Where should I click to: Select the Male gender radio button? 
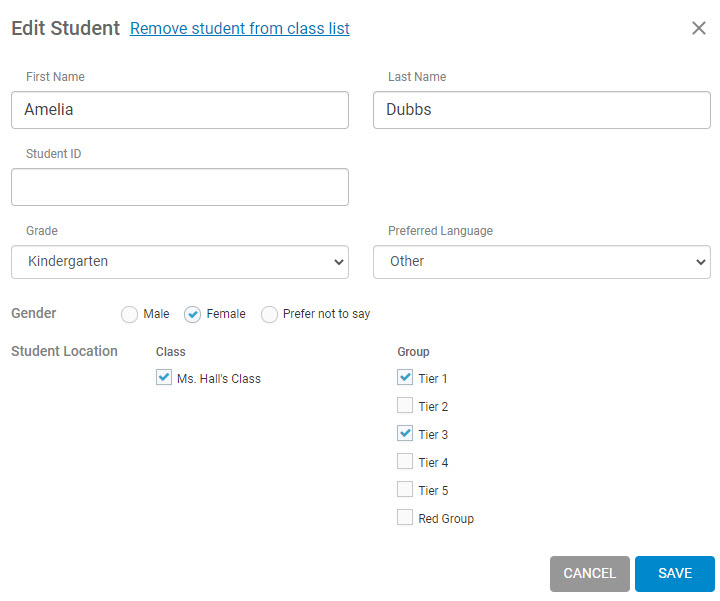pos(129,315)
